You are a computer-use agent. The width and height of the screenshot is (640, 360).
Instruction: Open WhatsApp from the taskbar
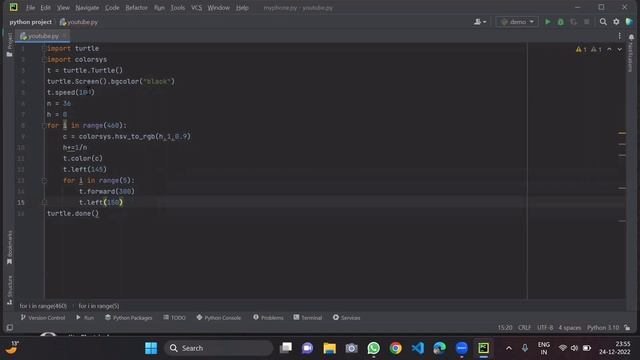click(x=373, y=348)
